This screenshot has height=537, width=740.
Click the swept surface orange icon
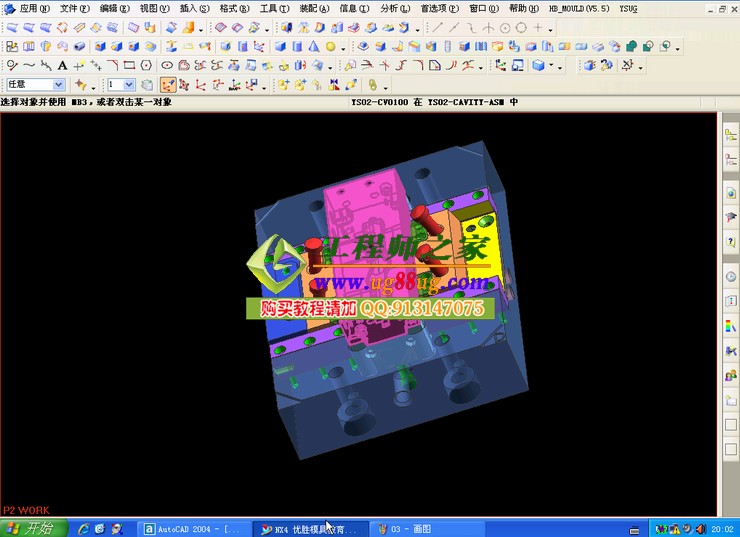point(188,27)
